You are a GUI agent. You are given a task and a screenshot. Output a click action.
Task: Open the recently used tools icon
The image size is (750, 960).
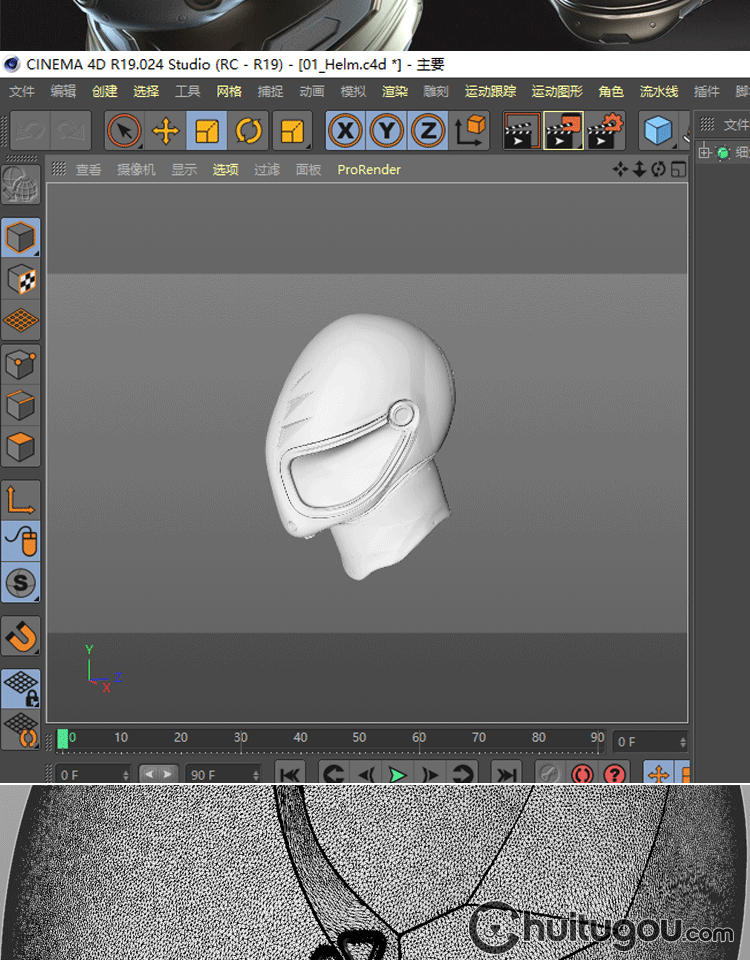[292, 130]
